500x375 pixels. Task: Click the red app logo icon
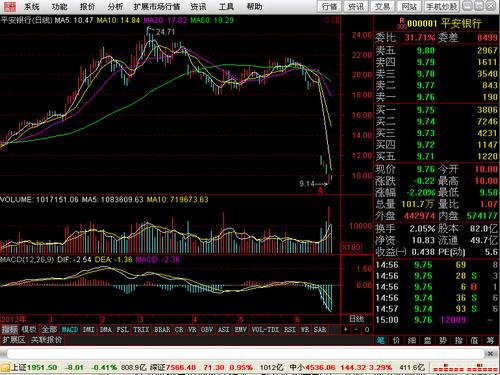[x=10, y=7]
